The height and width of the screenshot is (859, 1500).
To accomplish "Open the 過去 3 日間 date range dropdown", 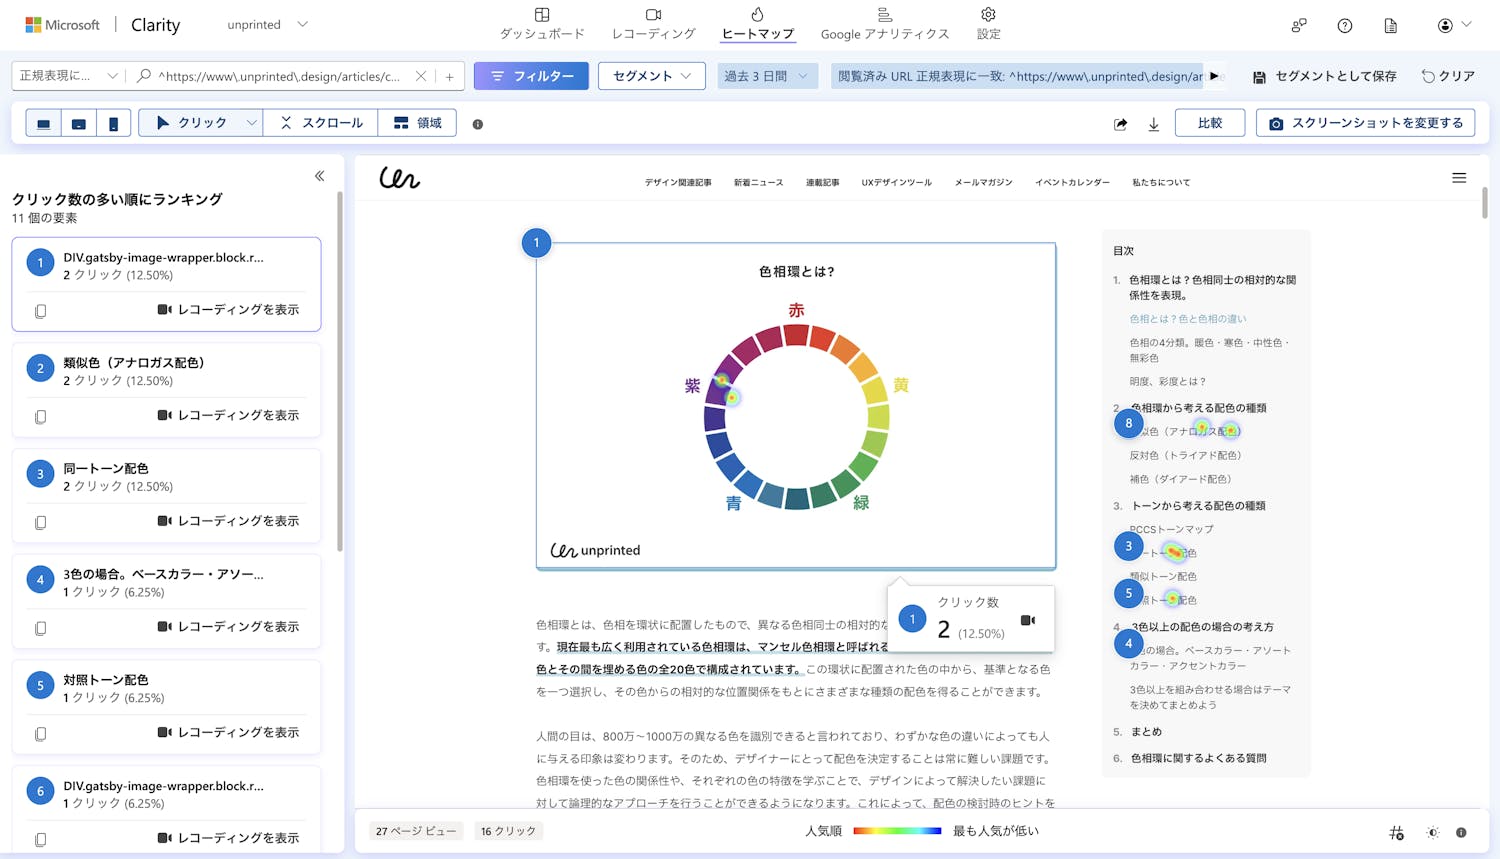I will (767, 76).
